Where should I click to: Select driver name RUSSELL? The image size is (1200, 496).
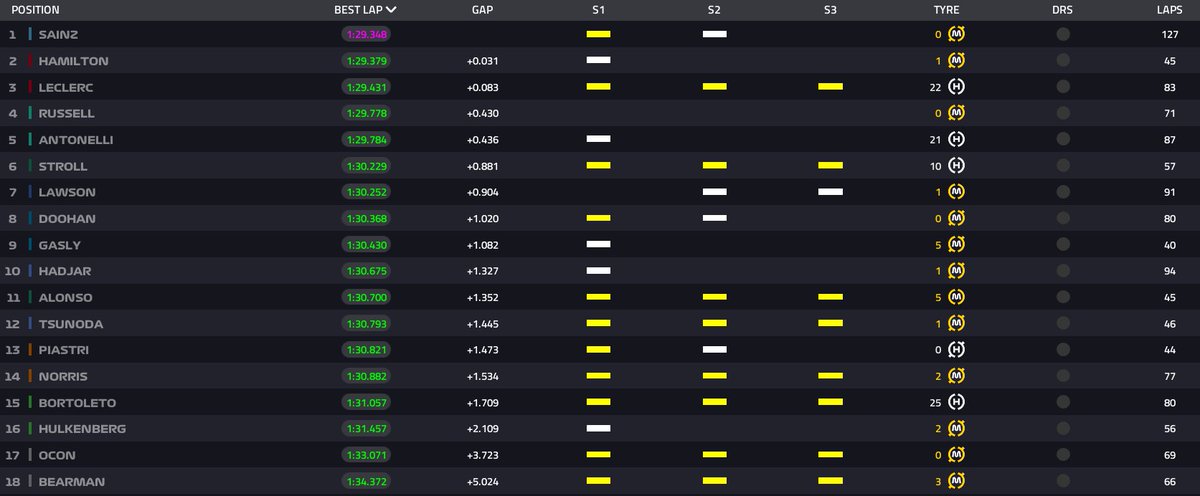click(66, 113)
